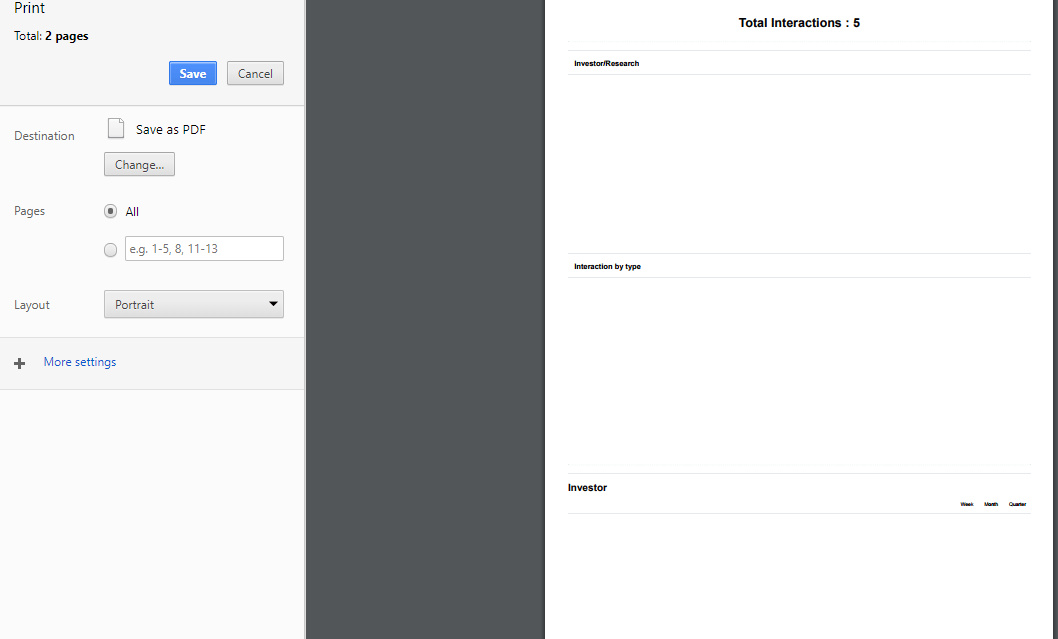
Task: Open the Layout dropdown arrow
Action: point(273,304)
